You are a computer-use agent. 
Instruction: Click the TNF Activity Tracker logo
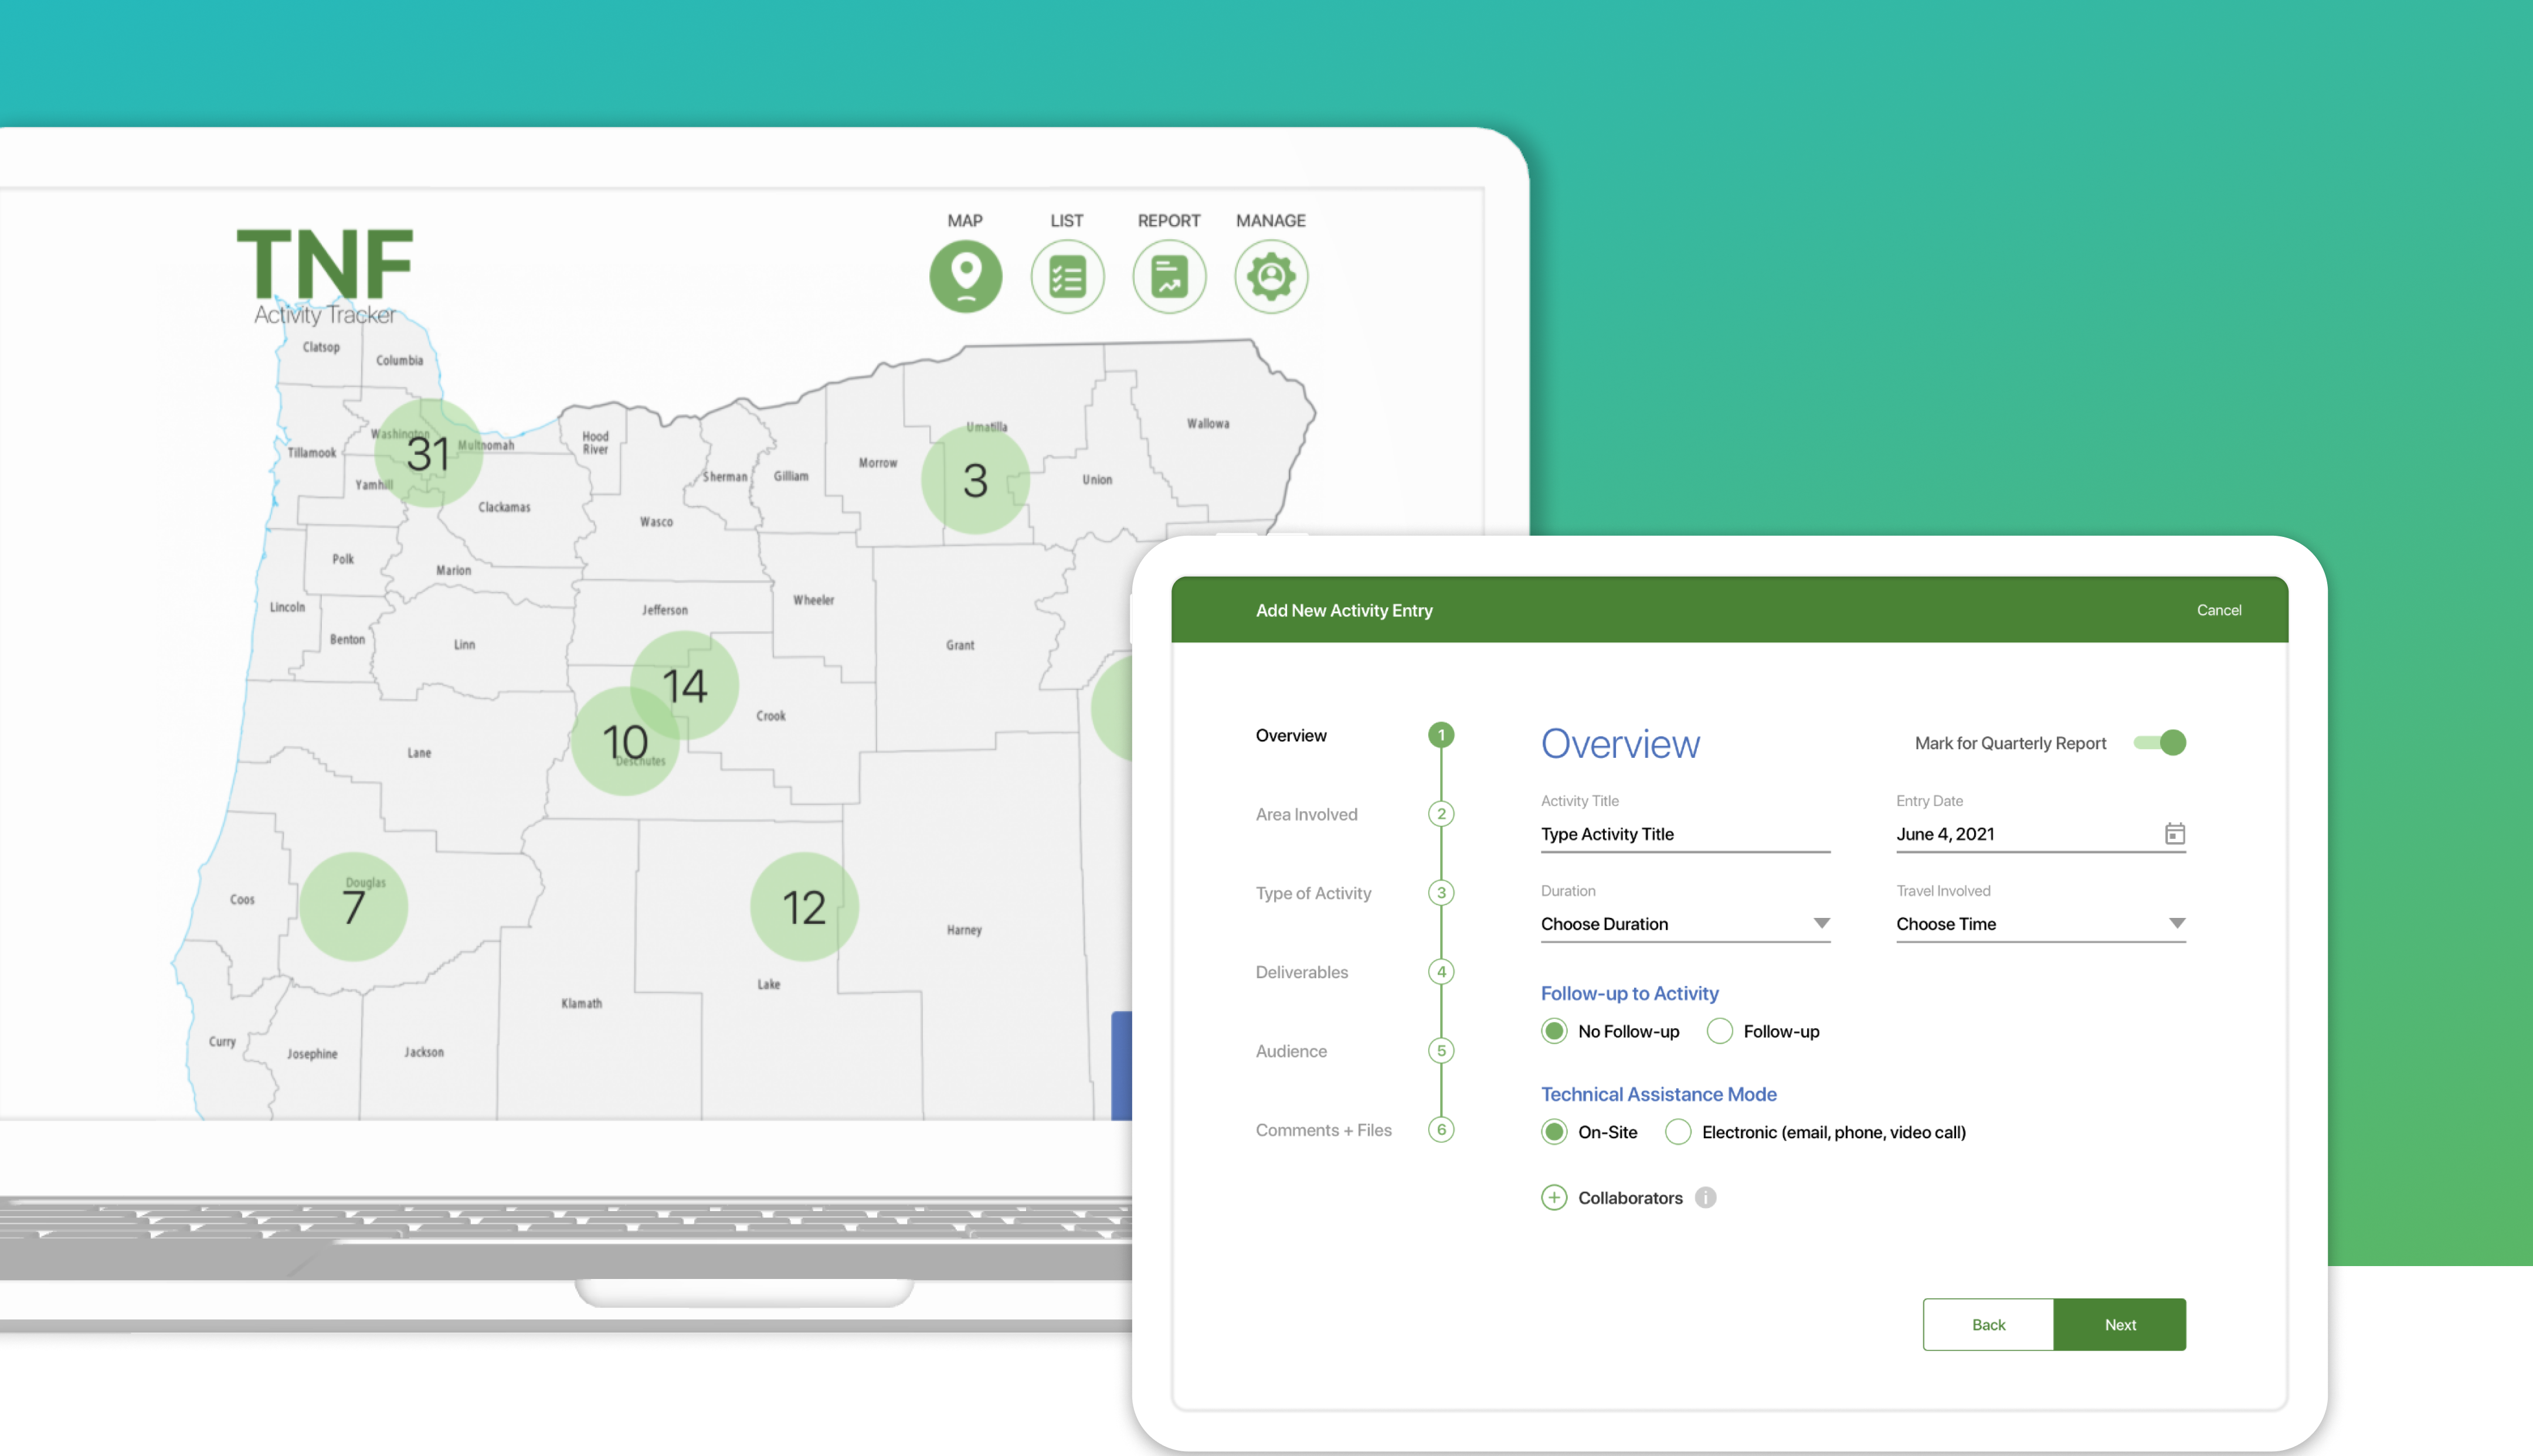point(325,277)
